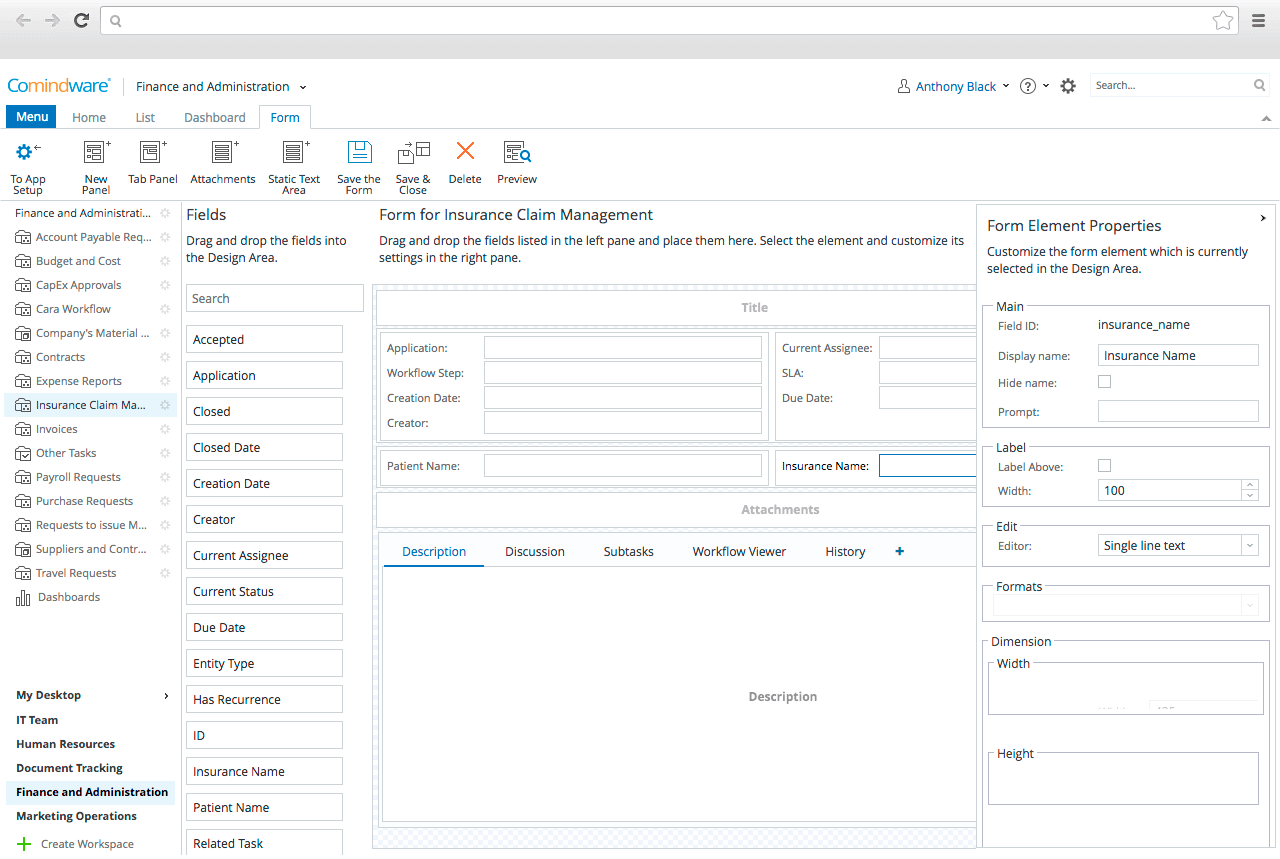Switch to the Dashboard tab

213,117
